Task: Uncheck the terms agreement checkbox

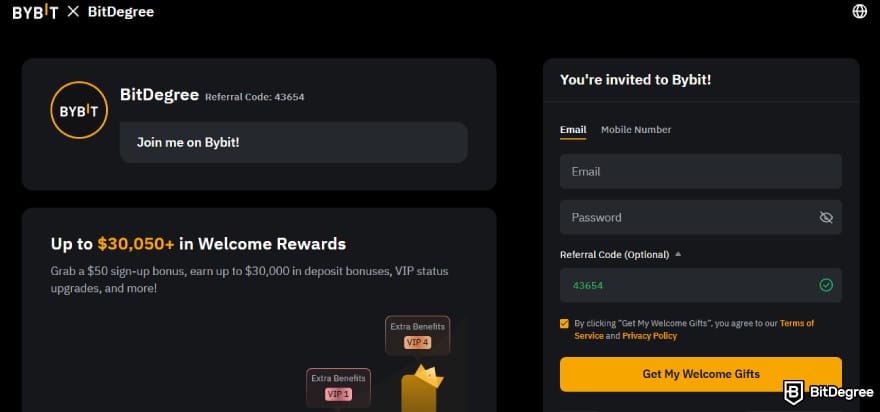Action: pos(564,323)
